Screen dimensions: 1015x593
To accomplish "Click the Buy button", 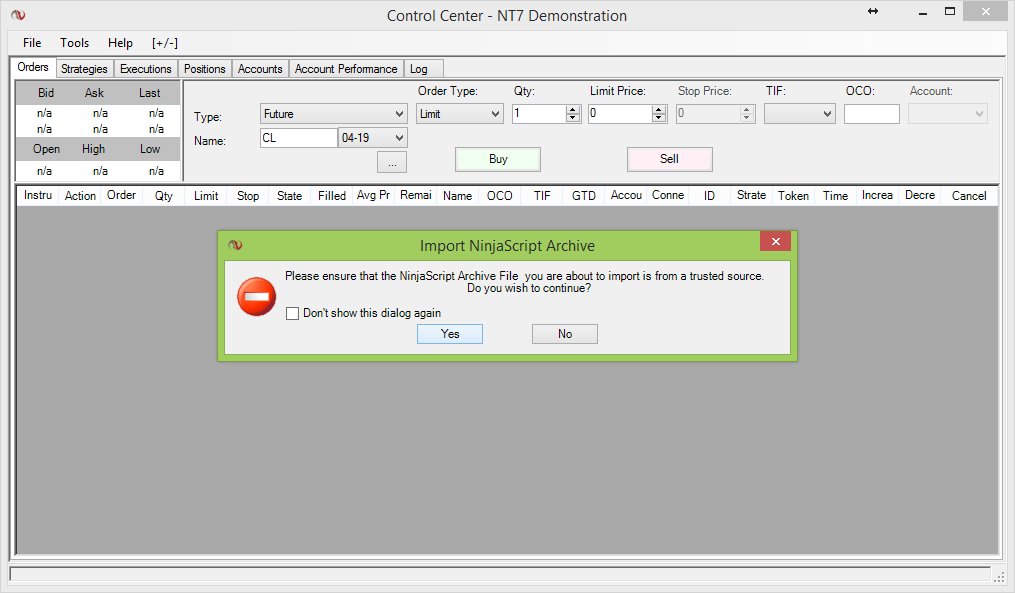I will click(498, 159).
